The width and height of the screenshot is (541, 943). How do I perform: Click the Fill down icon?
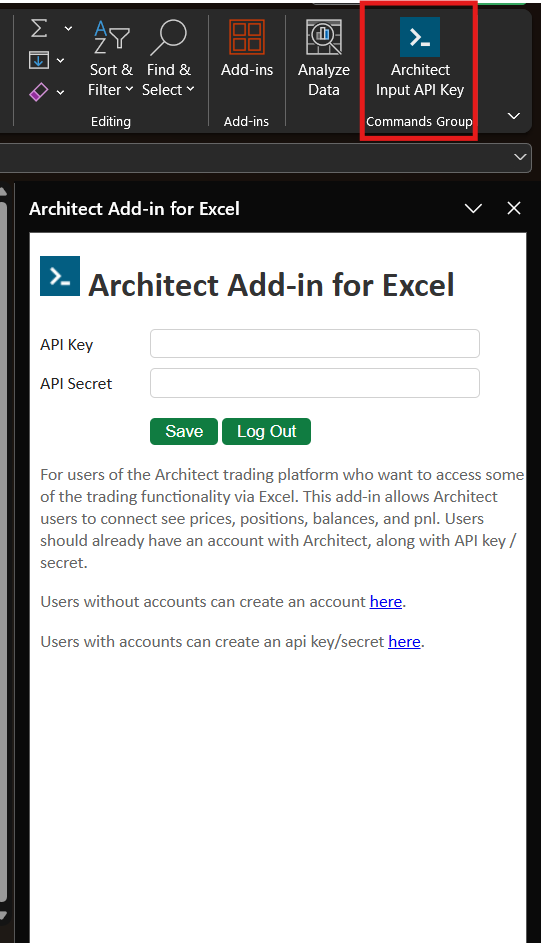point(39,60)
